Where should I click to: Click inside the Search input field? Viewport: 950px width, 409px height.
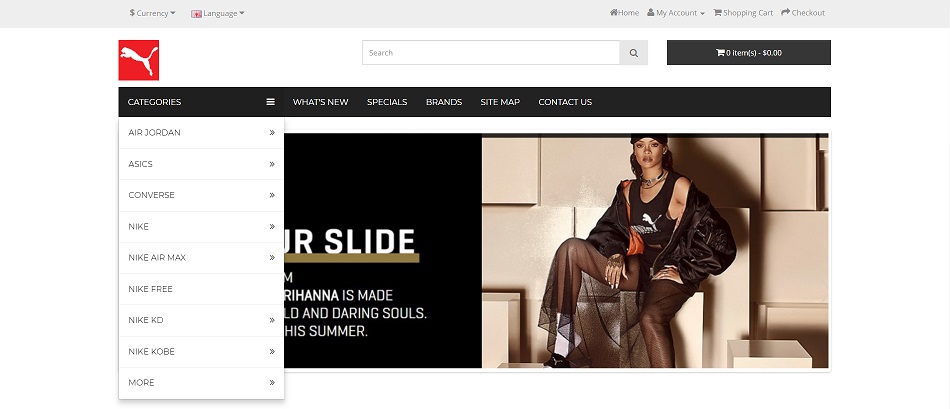click(491, 53)
